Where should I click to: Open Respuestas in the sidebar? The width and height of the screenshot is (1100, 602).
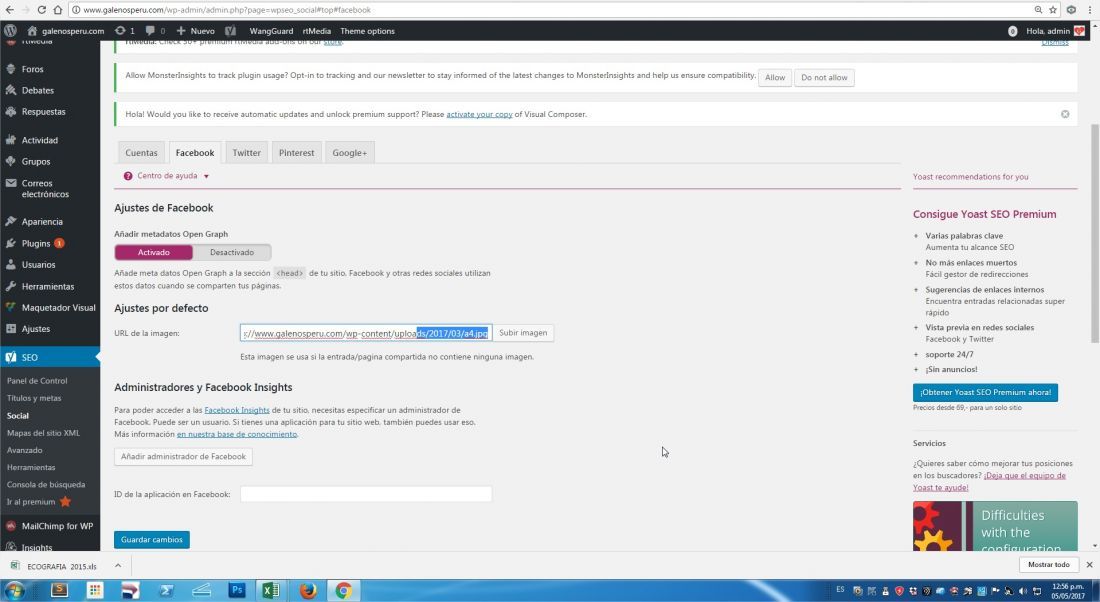click(43, 112)
